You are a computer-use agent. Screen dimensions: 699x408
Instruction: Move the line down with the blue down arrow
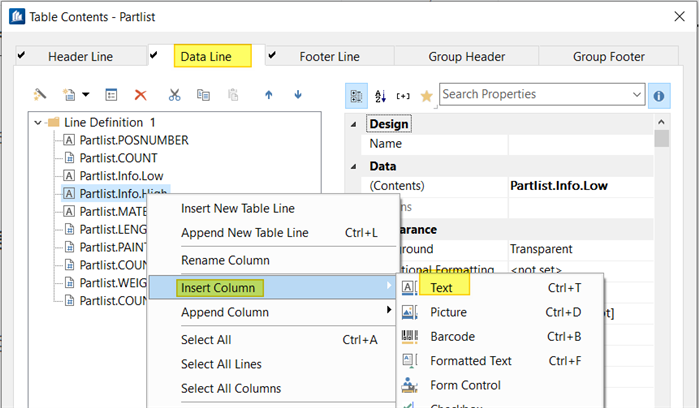click(x=298, y=95)
